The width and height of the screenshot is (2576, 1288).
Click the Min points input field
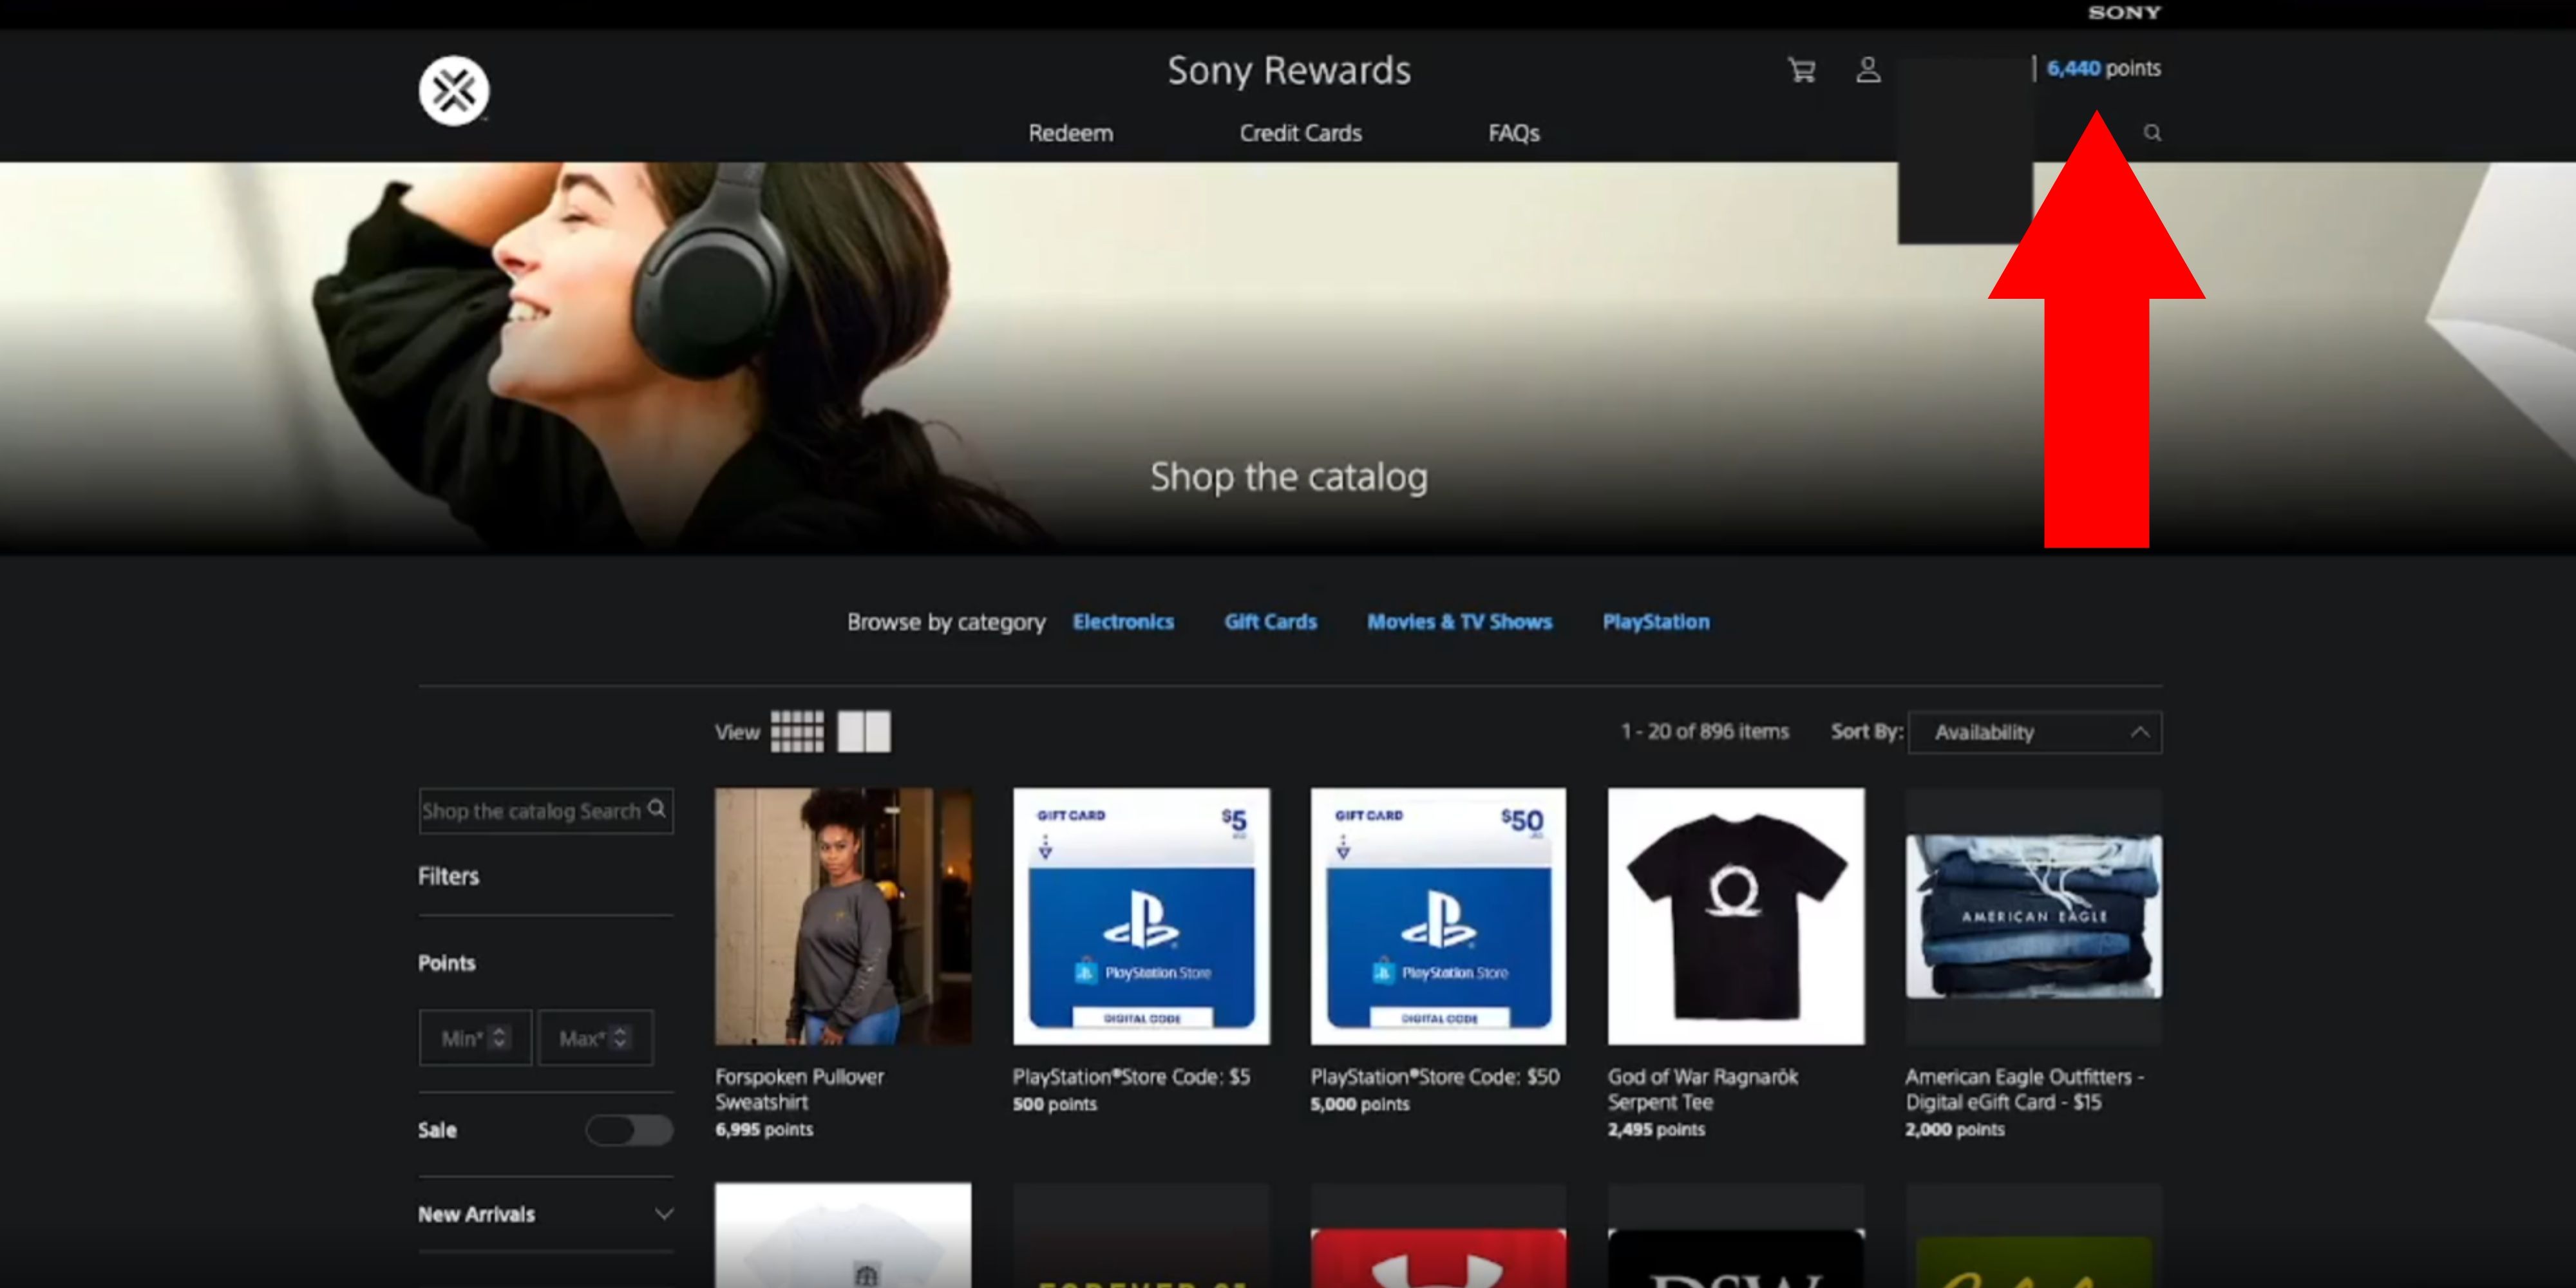point(475,1038)
